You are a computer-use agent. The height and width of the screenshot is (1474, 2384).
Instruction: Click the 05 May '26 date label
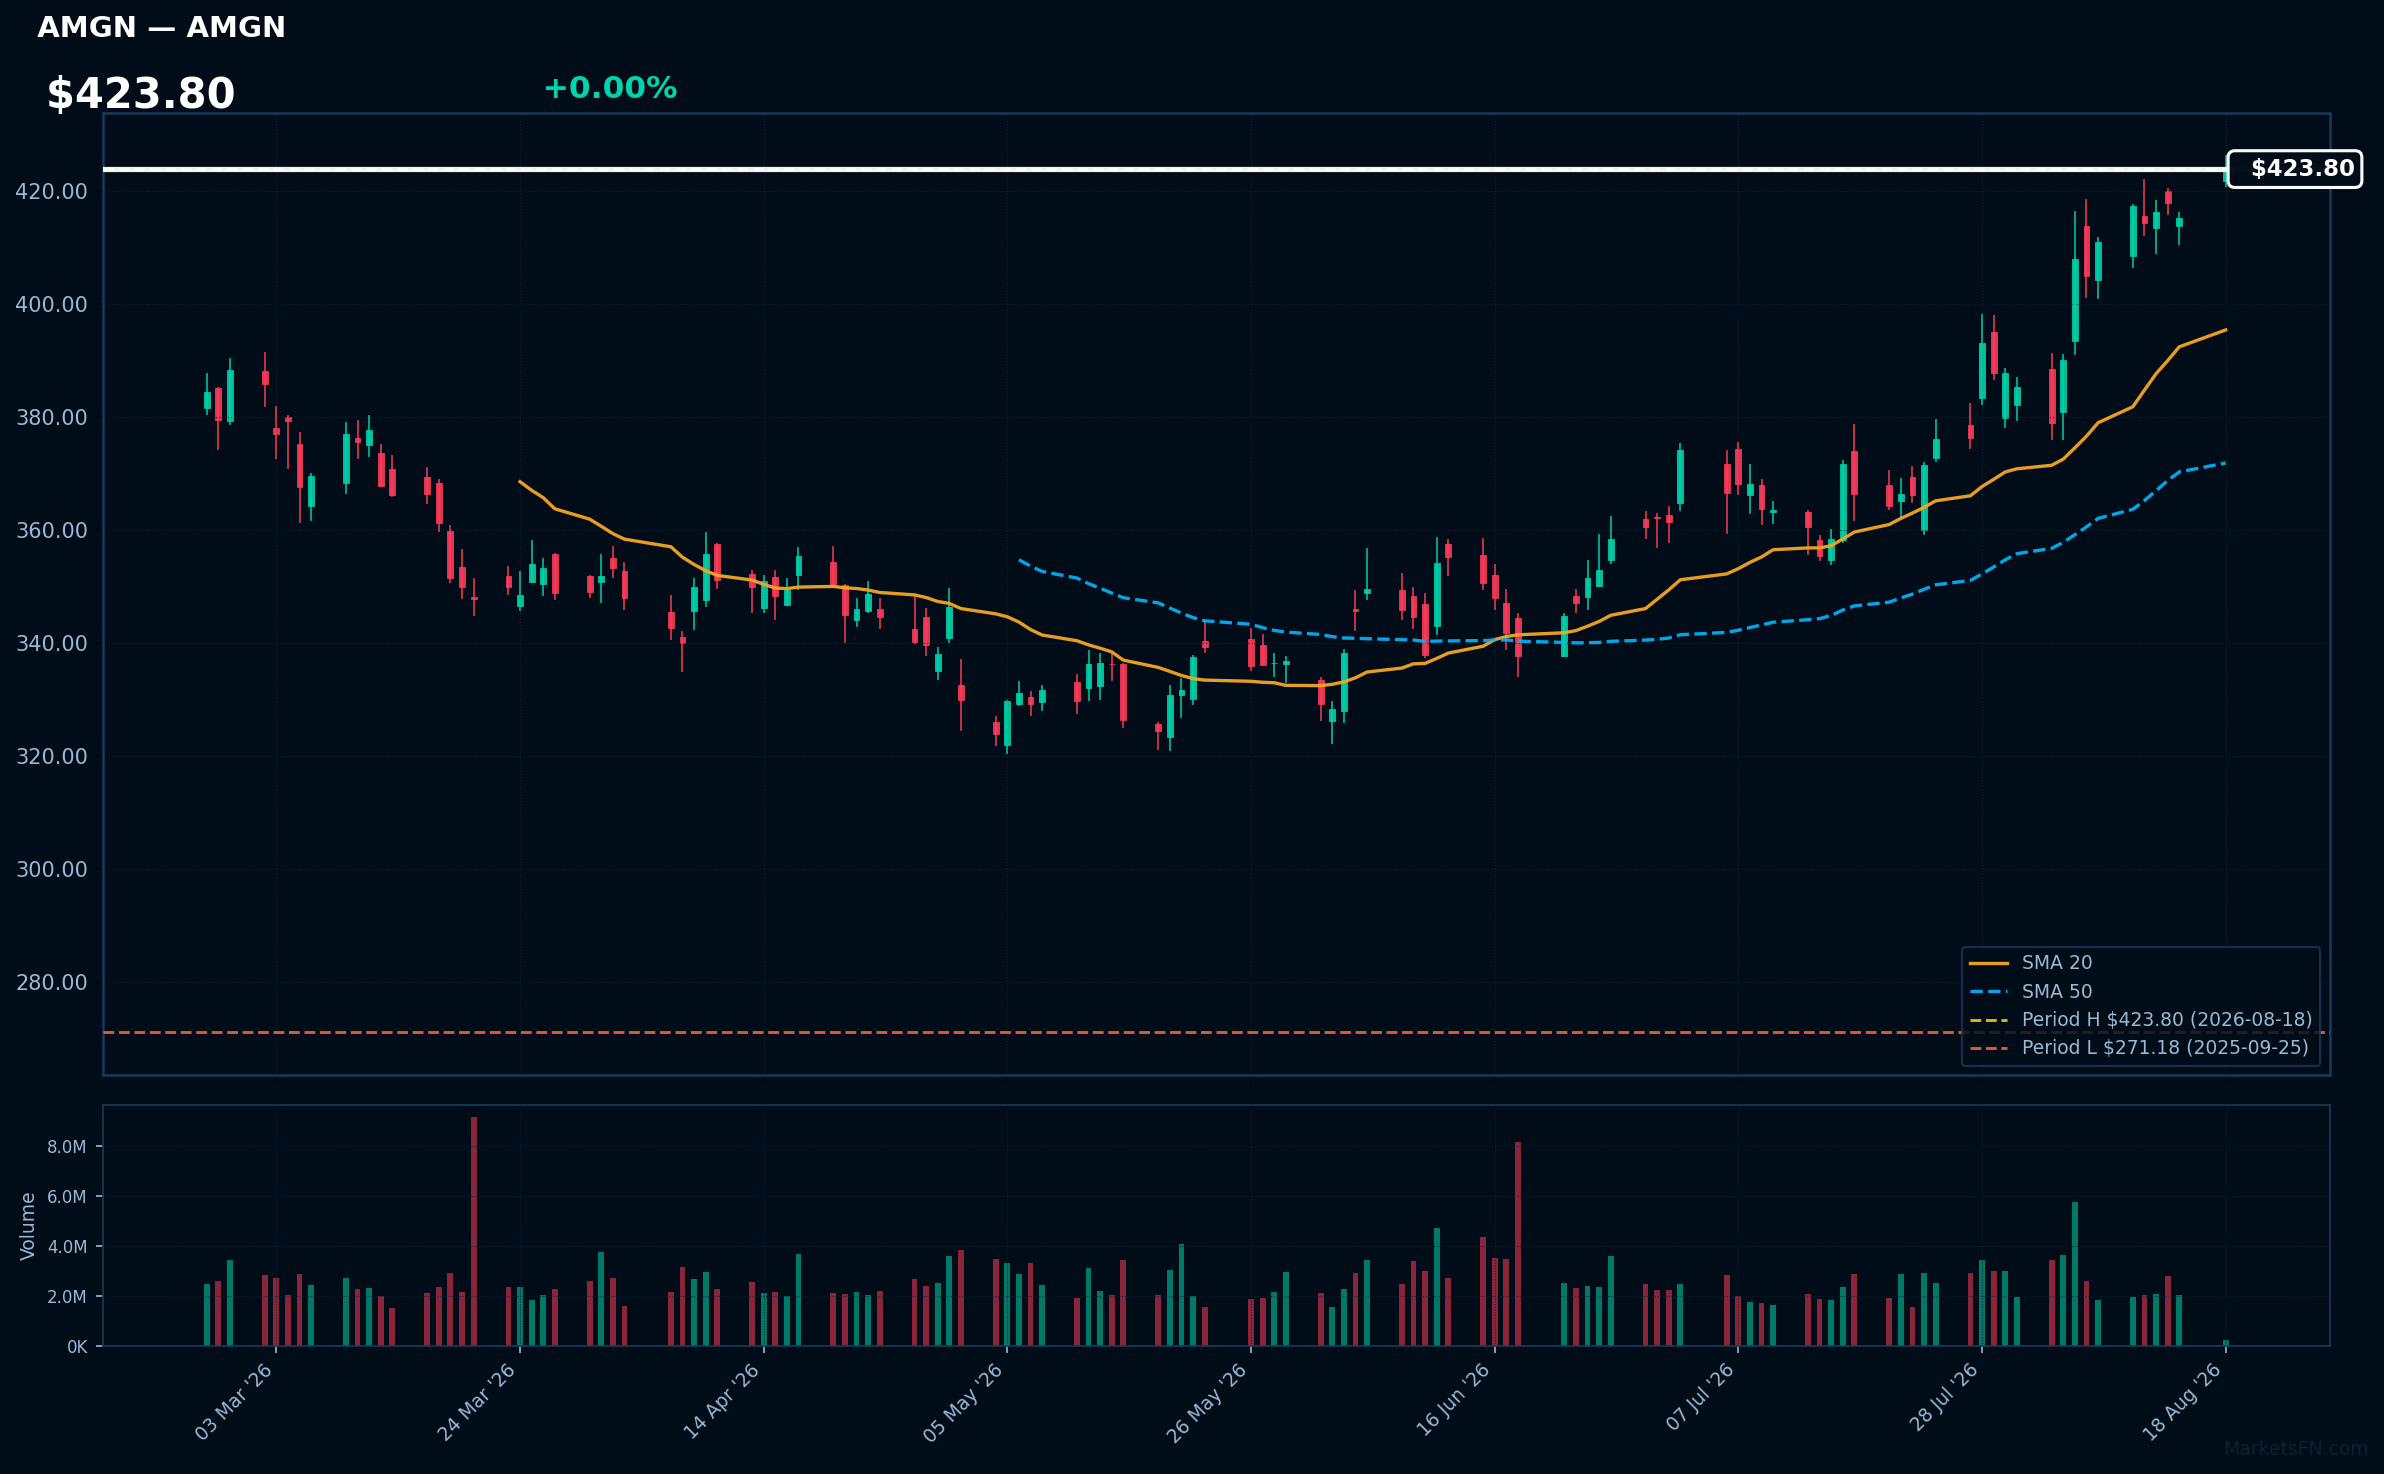(963, 1402)
